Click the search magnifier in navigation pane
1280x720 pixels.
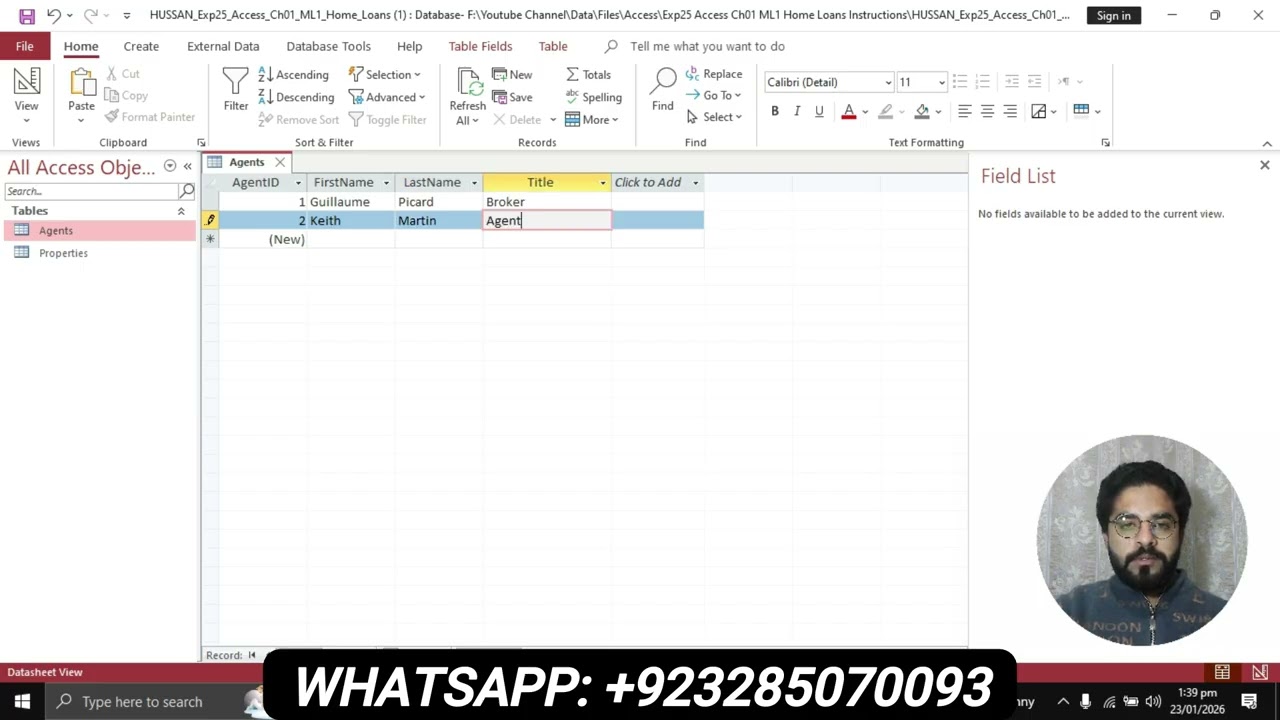coord(186,190)
